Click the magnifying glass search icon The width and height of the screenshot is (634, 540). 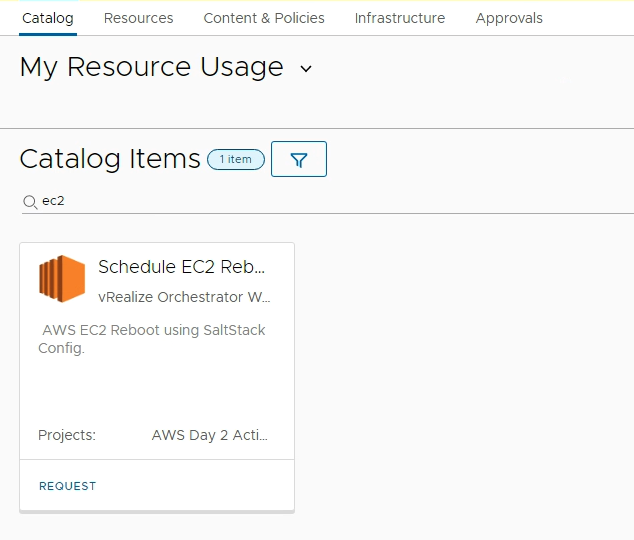click(29, 202)
